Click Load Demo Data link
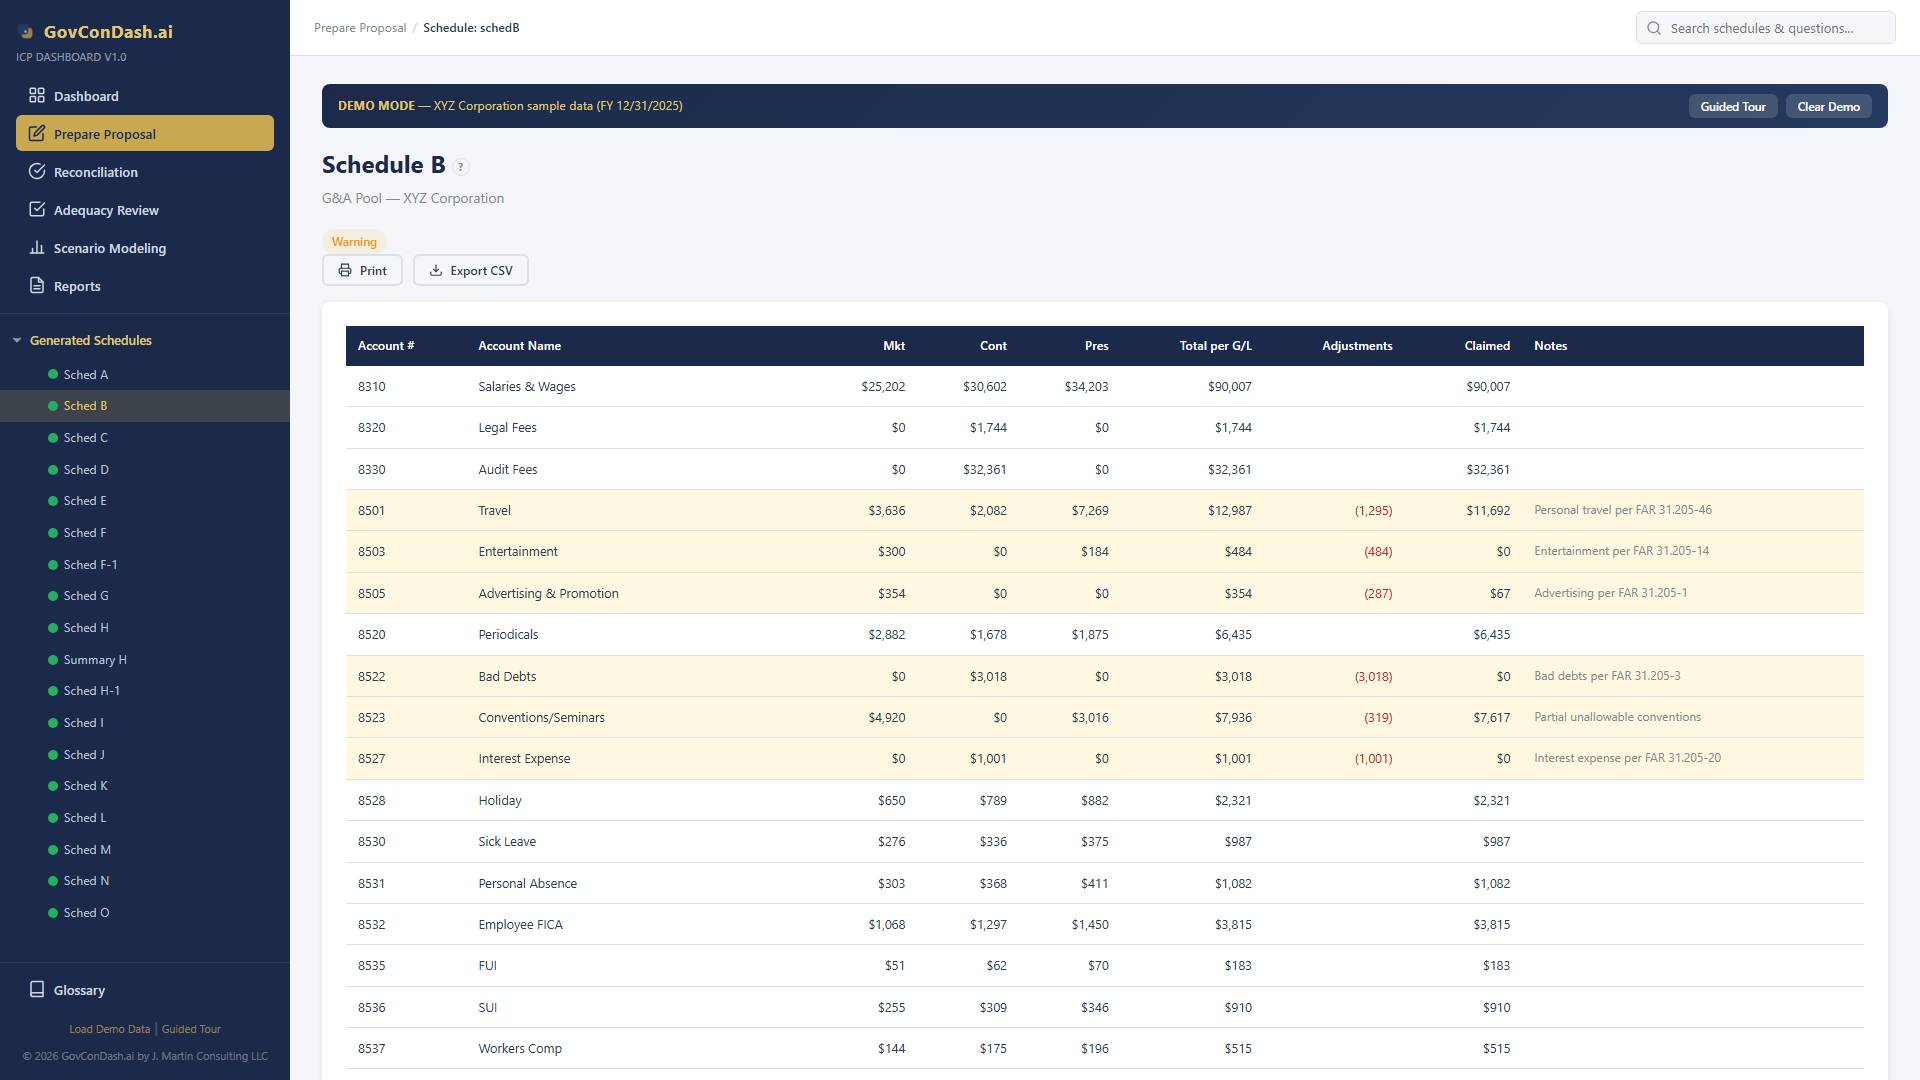The width and height of the screenshot is (1920, 1080). 109,1029
